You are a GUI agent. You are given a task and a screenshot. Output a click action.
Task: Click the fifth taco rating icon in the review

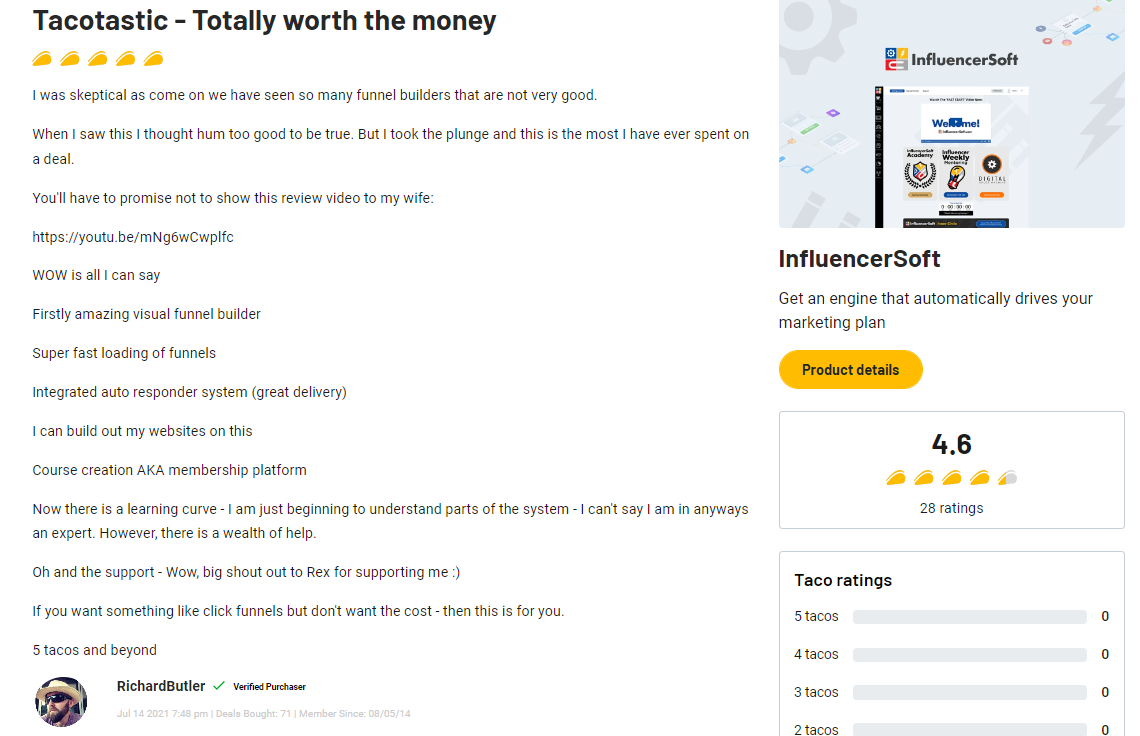pyautogui.click(x=153, y=59)
